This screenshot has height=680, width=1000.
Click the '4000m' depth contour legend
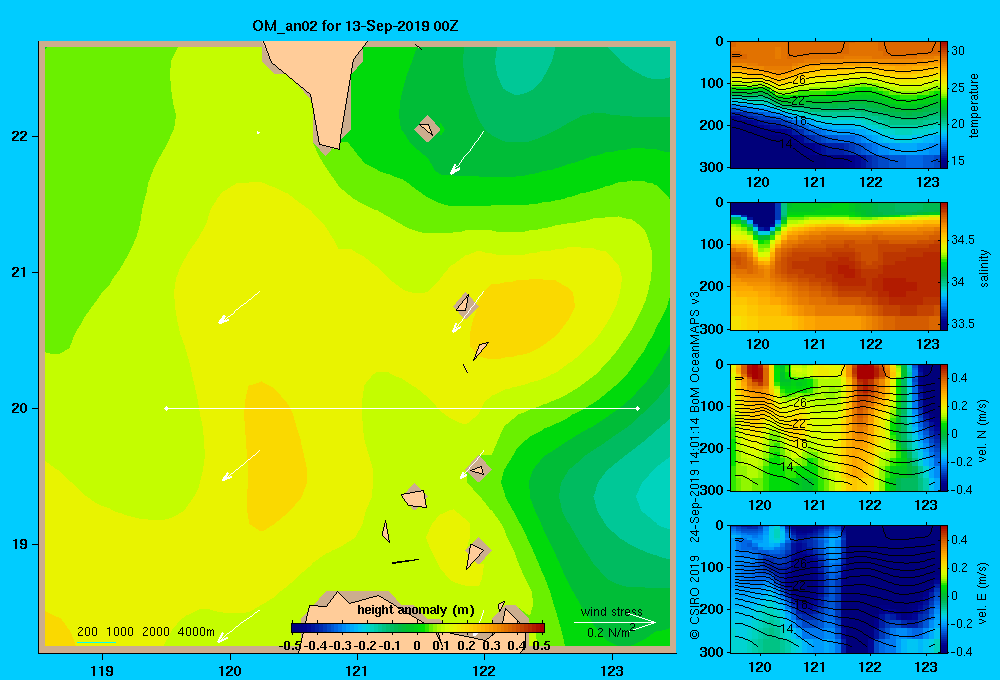pyautogui.click(x=196, y=632)
